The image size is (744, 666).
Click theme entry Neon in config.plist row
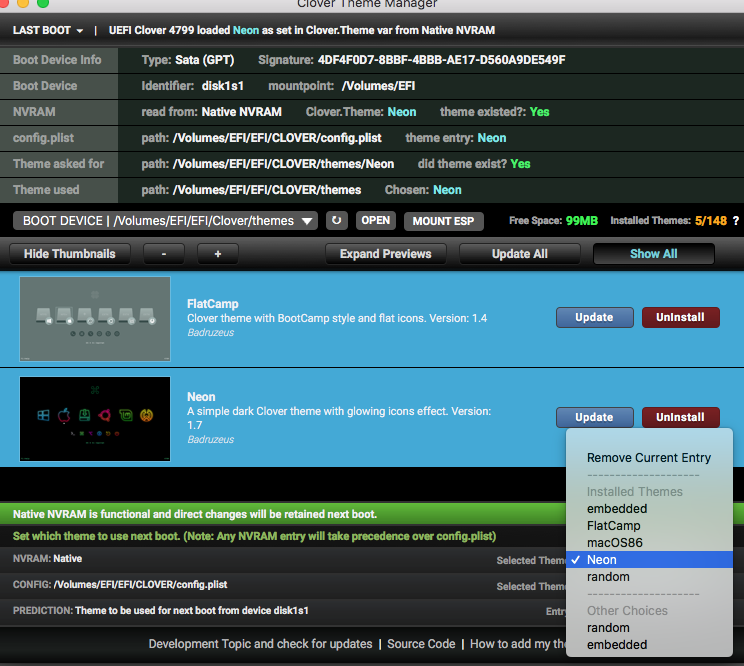click(x=492, y=138)
